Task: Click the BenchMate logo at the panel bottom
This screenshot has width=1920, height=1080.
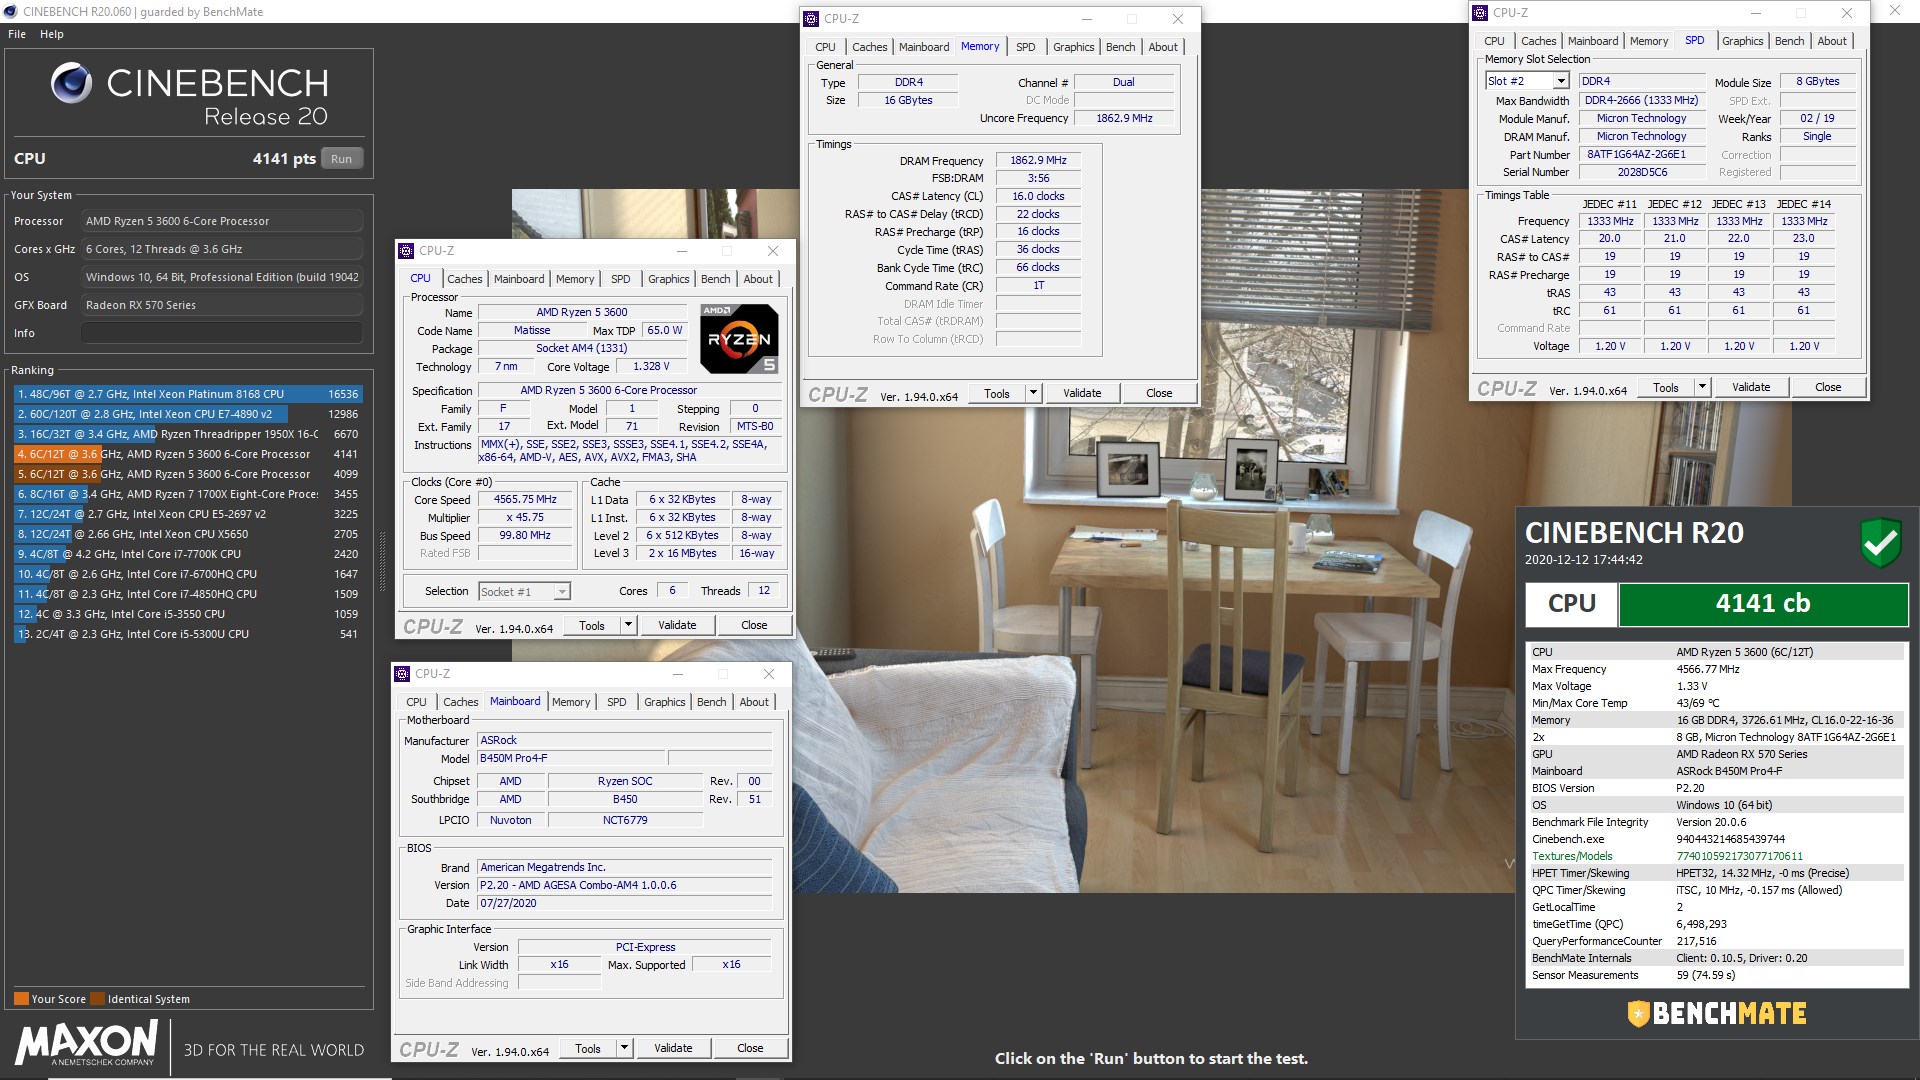Action: tap(1716, 1013)
